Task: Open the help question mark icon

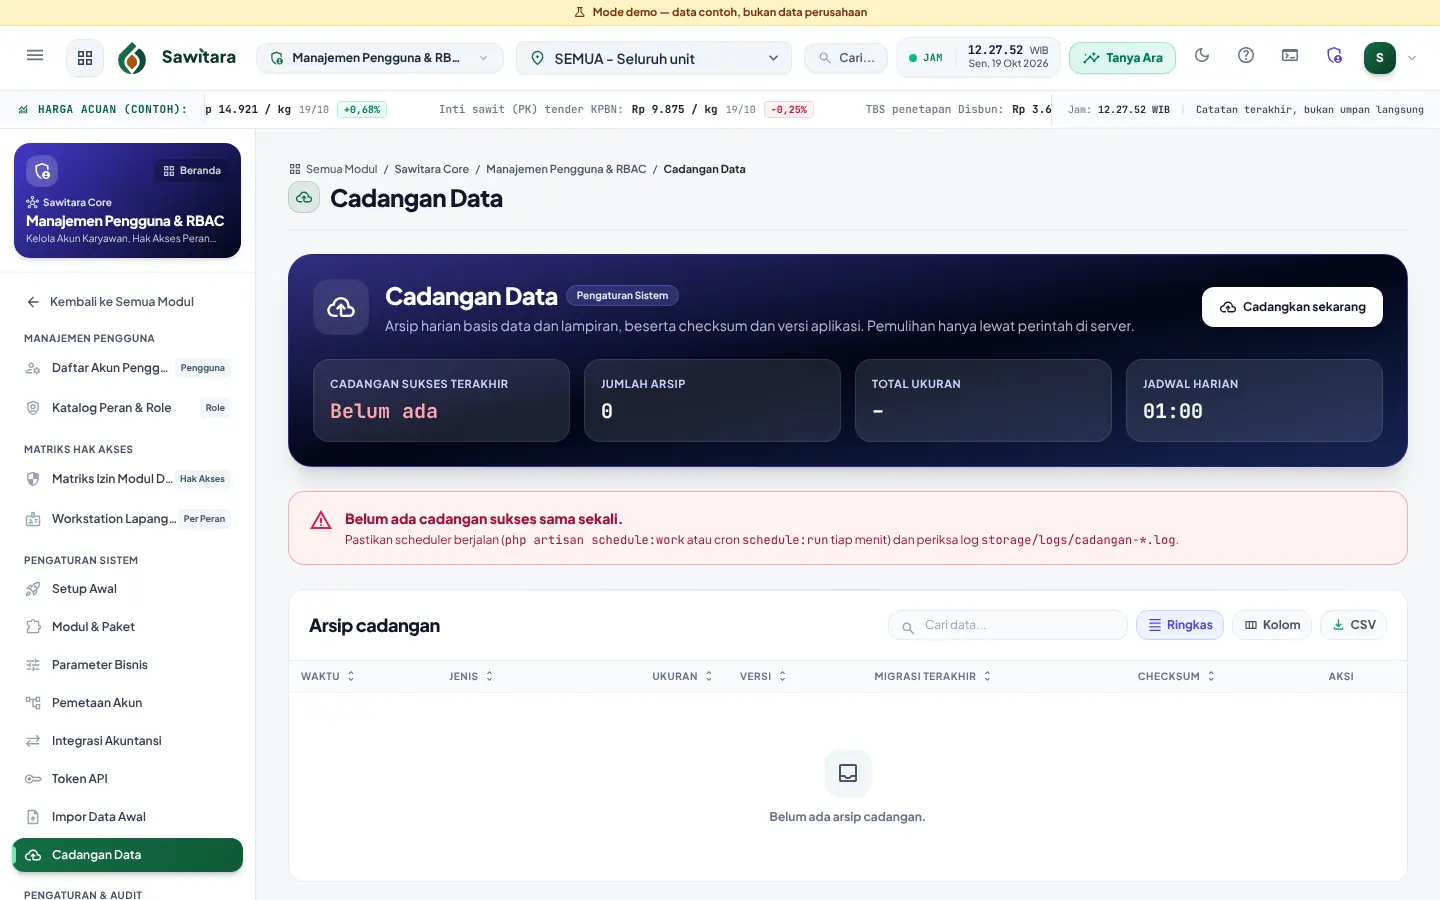Action: (1246, 56)
